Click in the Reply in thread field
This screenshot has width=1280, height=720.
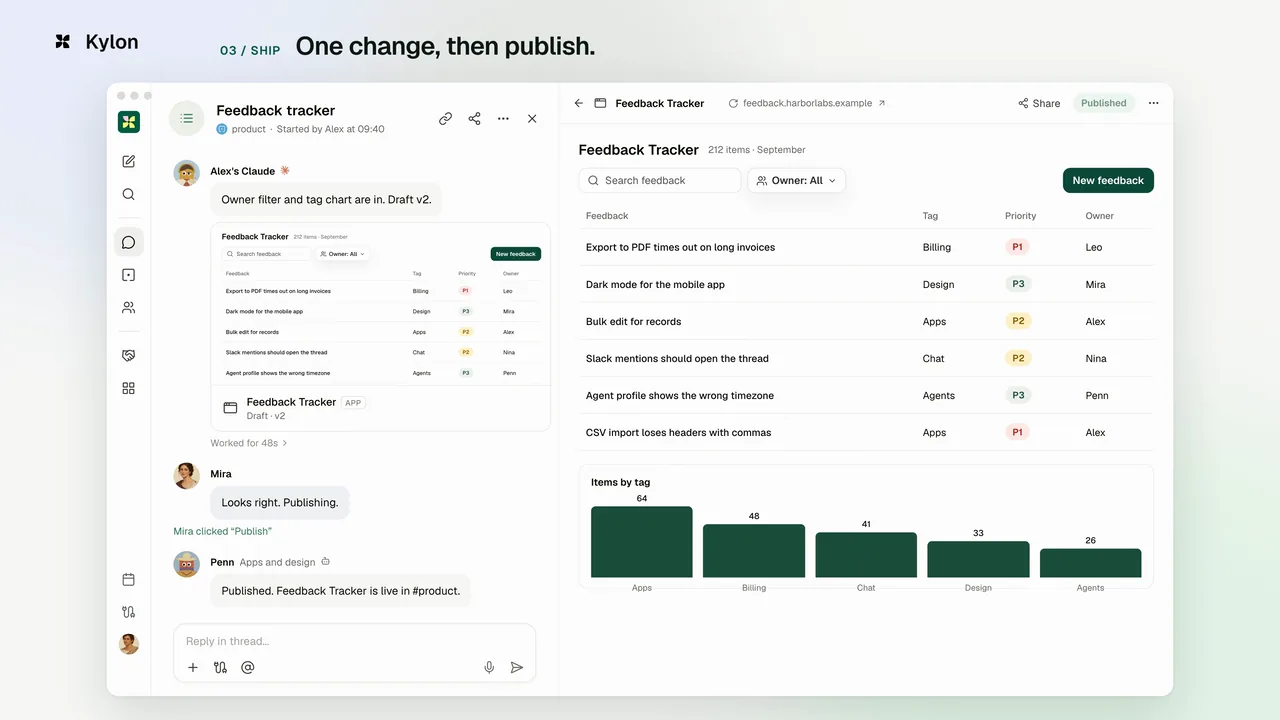tap(355, 641)
